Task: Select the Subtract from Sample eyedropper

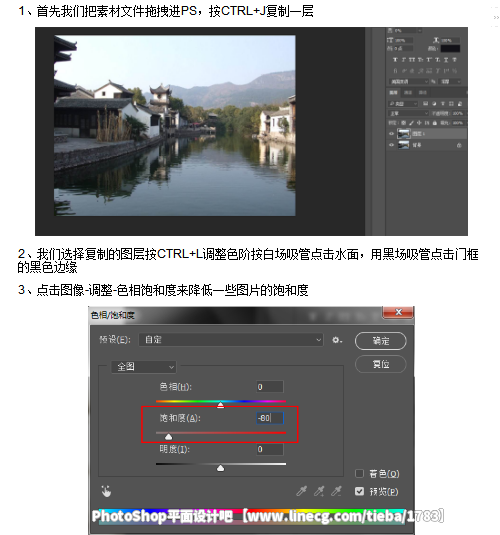Action: click(336, 491)
